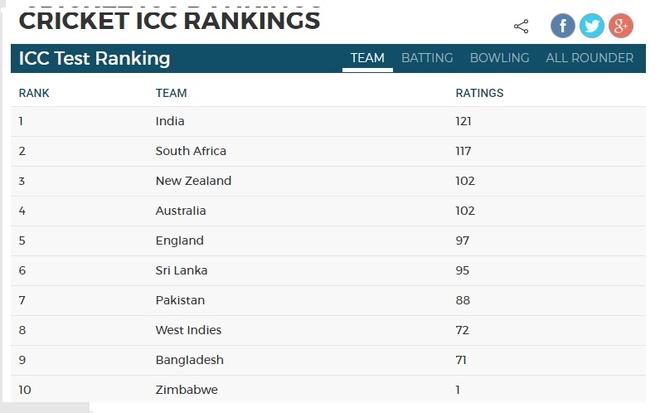Share via the Twitter icon
This screenshot has width=660, height=413.
[591, 26]
